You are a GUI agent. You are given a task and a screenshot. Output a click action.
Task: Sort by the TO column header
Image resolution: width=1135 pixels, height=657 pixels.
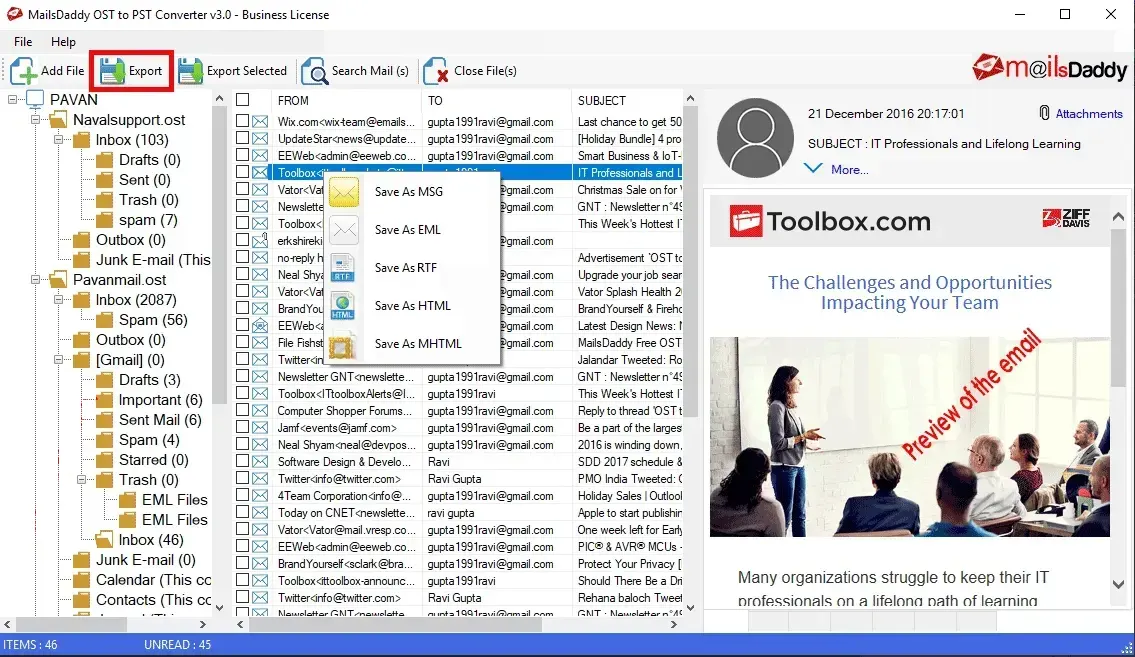click(x=497, y=101)
